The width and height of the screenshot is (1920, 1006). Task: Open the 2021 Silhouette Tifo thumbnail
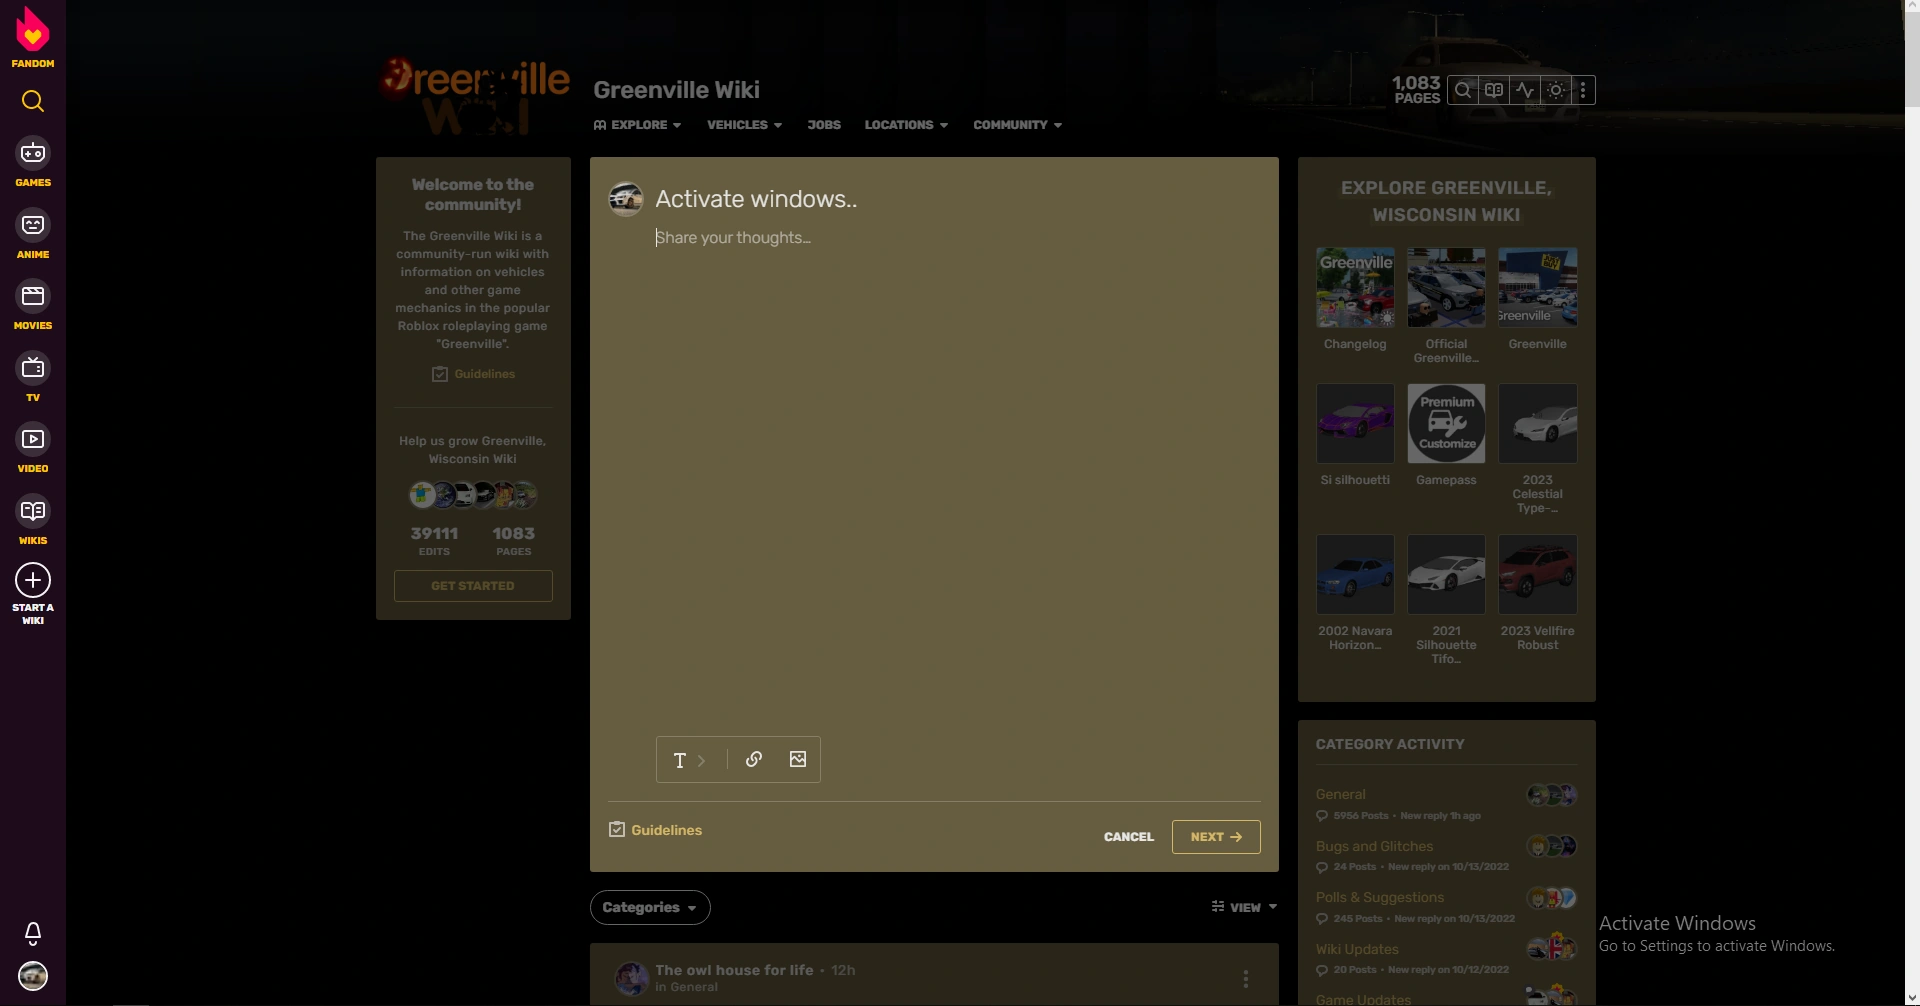1446,574
